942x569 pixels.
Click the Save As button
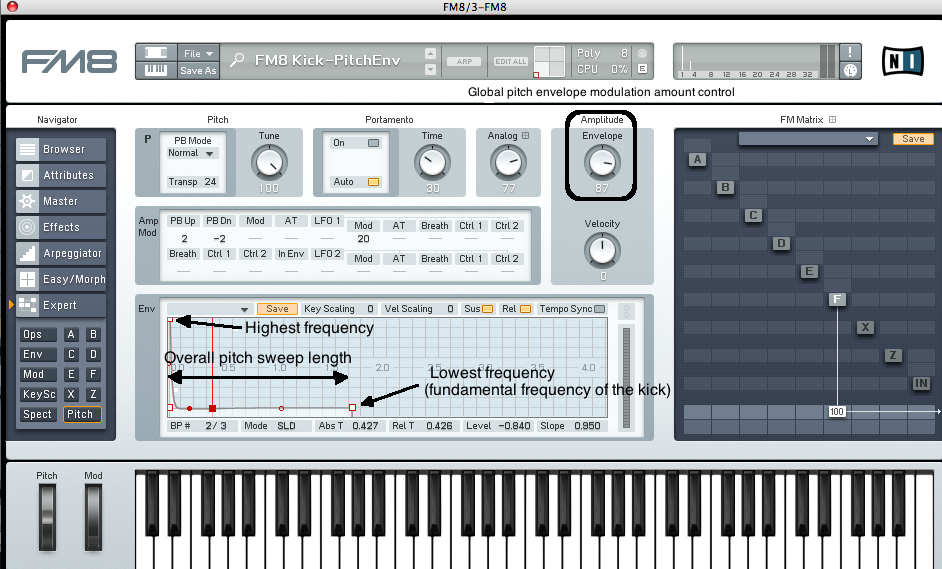coord(198,70)
